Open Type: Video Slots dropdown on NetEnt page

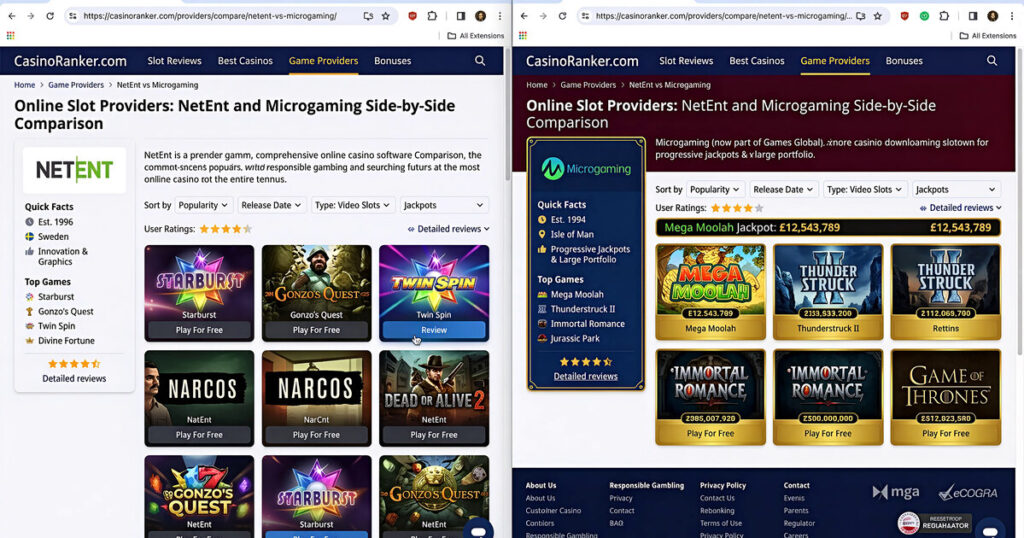(x=352, y=205)
